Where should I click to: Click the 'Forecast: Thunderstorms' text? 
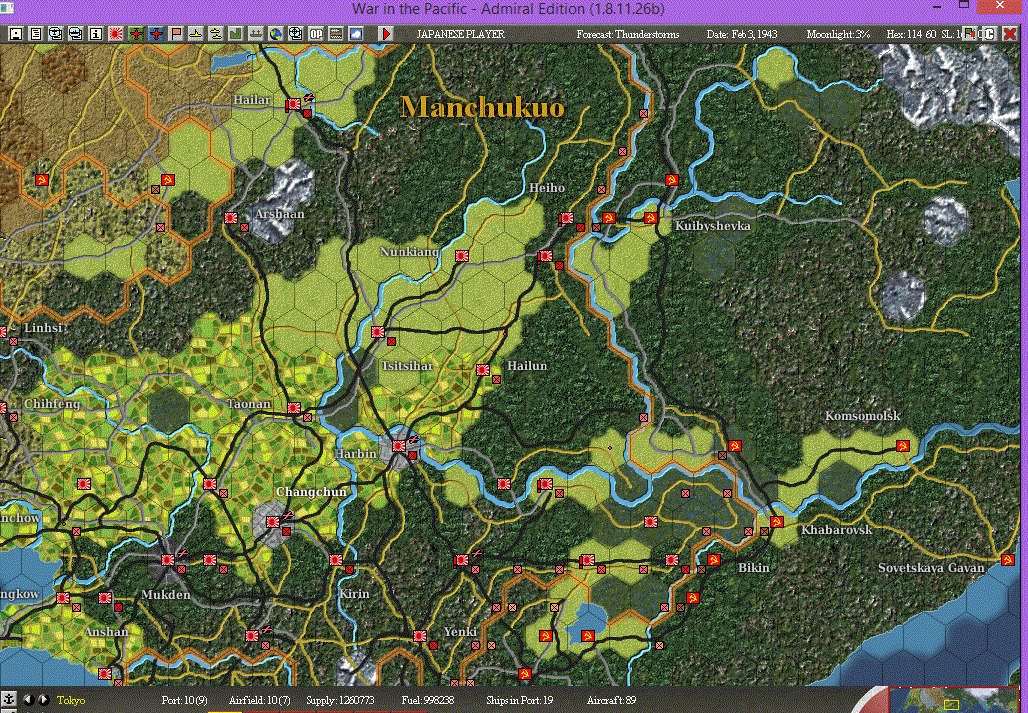pyautogui.click(x=628, y=34)
